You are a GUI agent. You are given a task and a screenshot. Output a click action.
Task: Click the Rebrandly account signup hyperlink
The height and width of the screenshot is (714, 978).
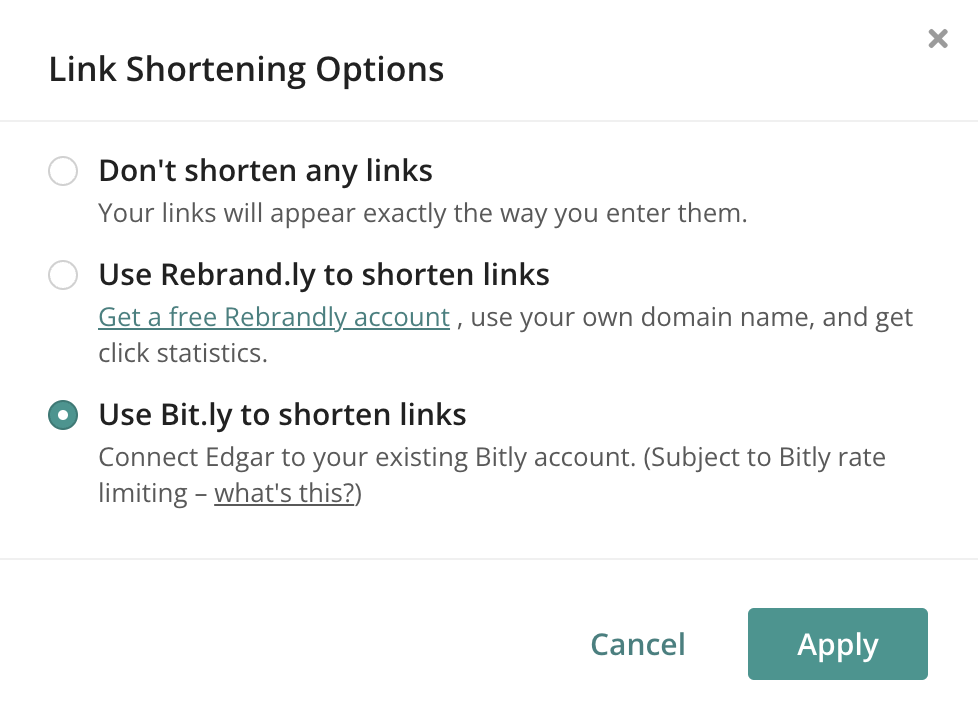coord(273,317)
